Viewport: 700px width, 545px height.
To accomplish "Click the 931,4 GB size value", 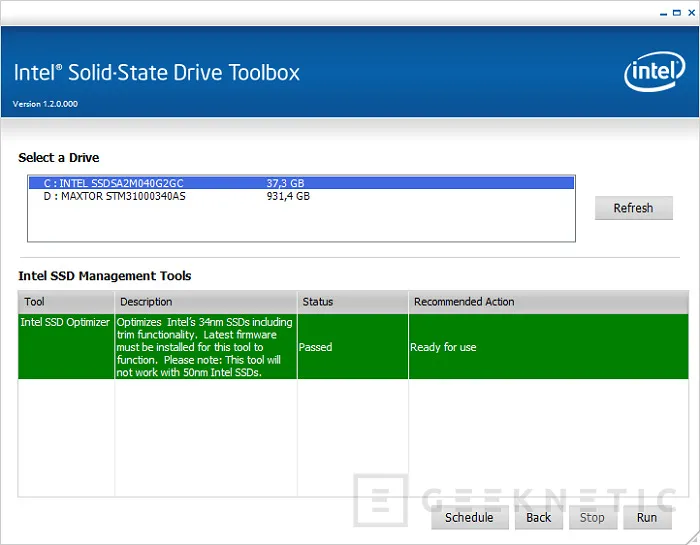I will [288, 196].
